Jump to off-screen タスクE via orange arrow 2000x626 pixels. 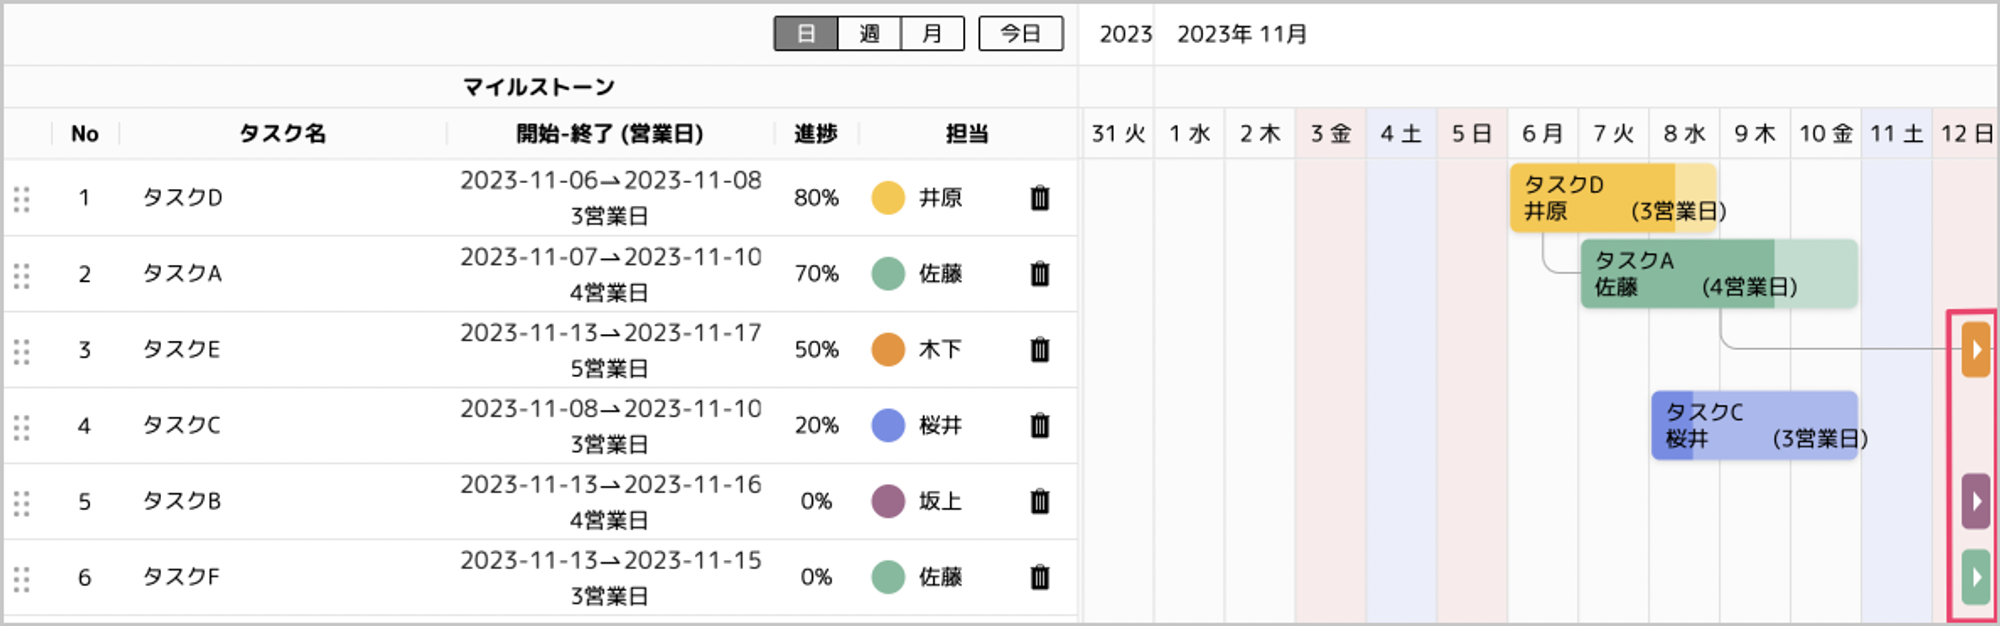tap(1975, 349)
